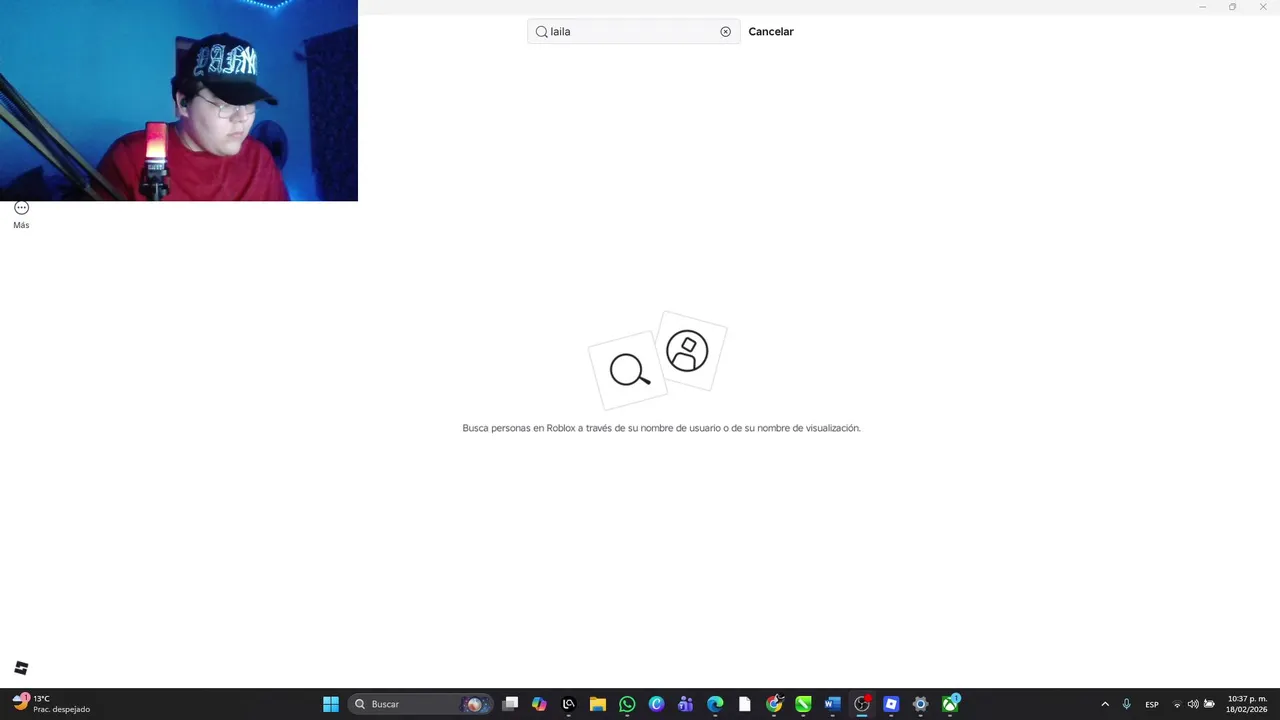
Task: Change input language from ESP
Action: 1152,704
